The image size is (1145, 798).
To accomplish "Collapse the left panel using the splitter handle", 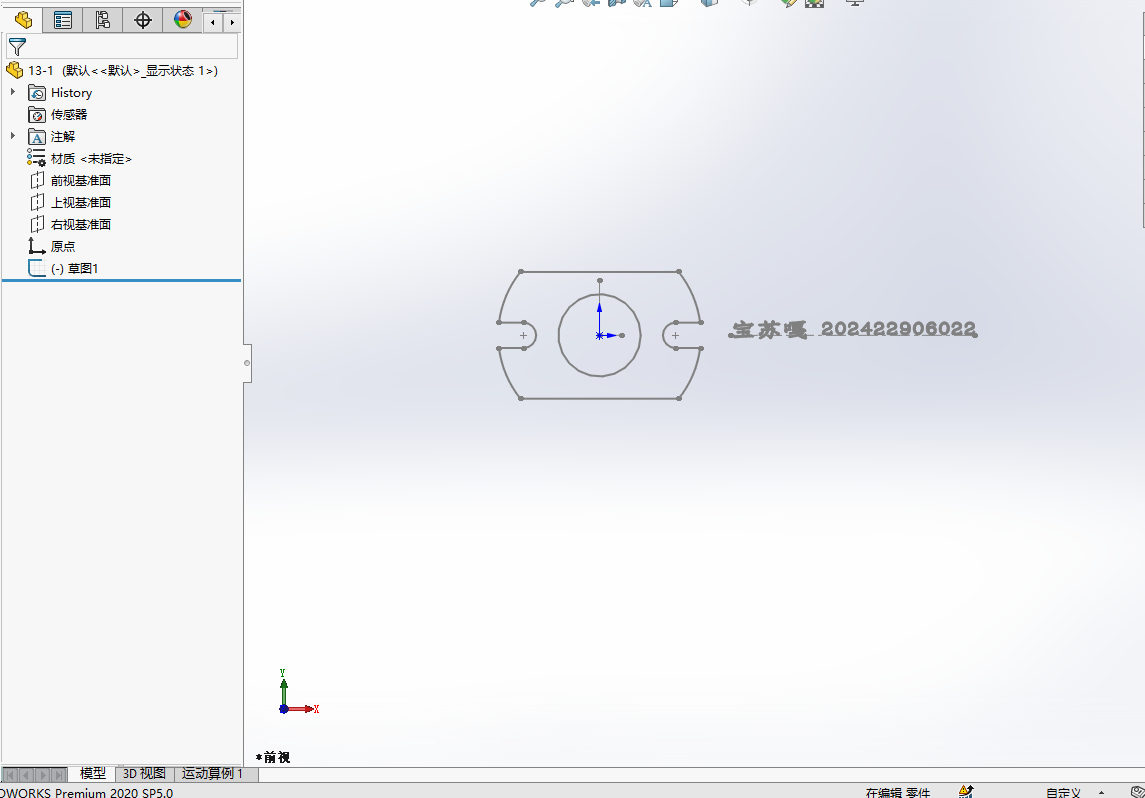I will coord(247,363).
